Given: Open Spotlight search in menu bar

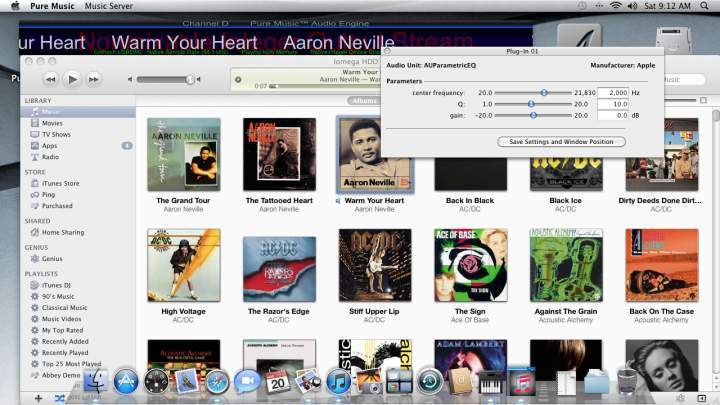Looking at the screenshot, I should pyautogui.click(x=704, y=6).
